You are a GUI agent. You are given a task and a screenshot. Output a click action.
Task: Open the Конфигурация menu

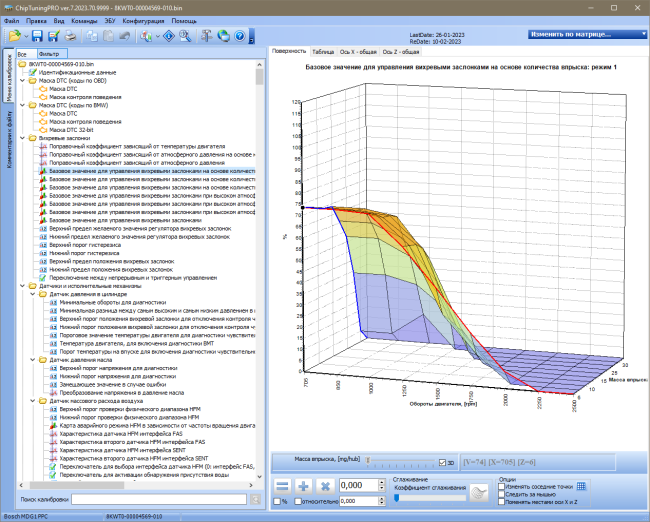[143, 21]
